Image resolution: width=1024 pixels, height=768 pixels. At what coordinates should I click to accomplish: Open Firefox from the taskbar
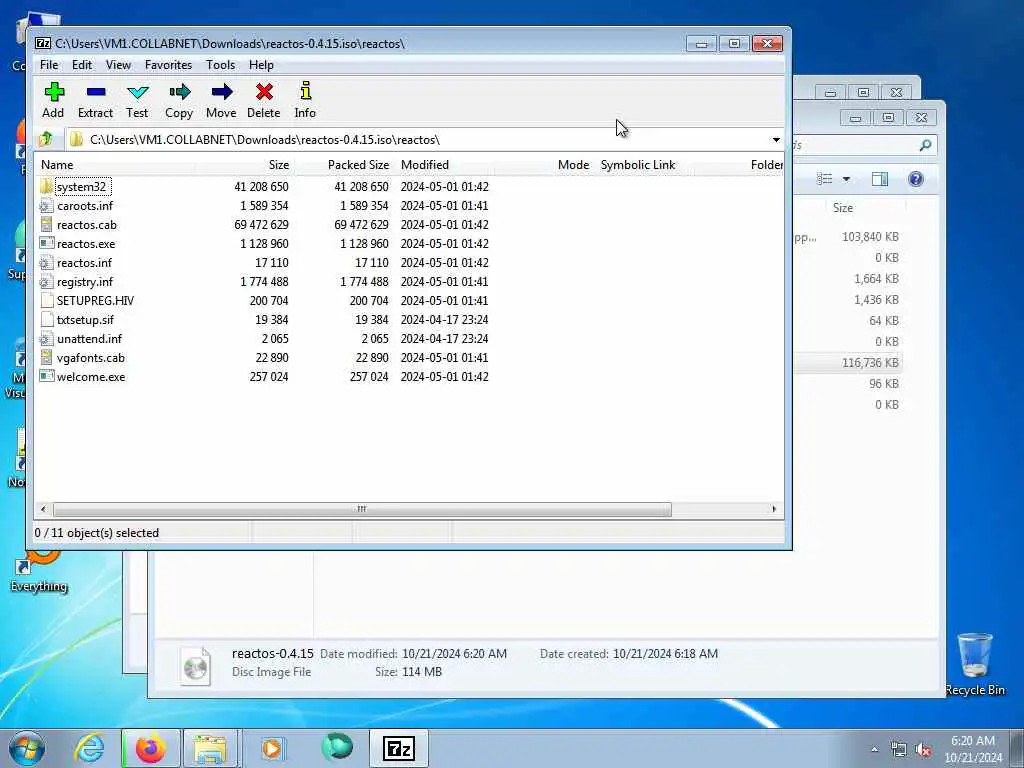[x=150, y=748]
